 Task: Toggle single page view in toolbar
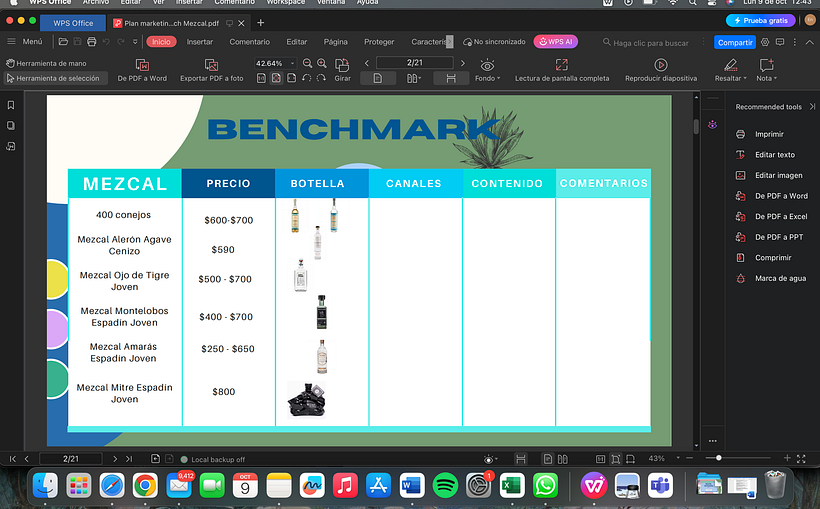point(378,78)
